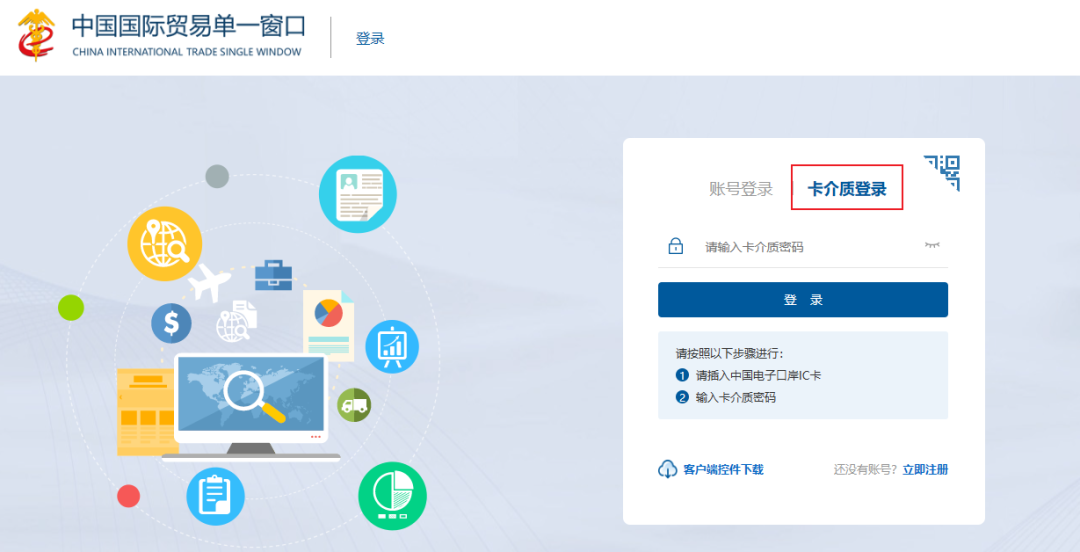1080x552 pixels.
Task: Click the China International Trade Single Window logo
Action: point(36,35)
